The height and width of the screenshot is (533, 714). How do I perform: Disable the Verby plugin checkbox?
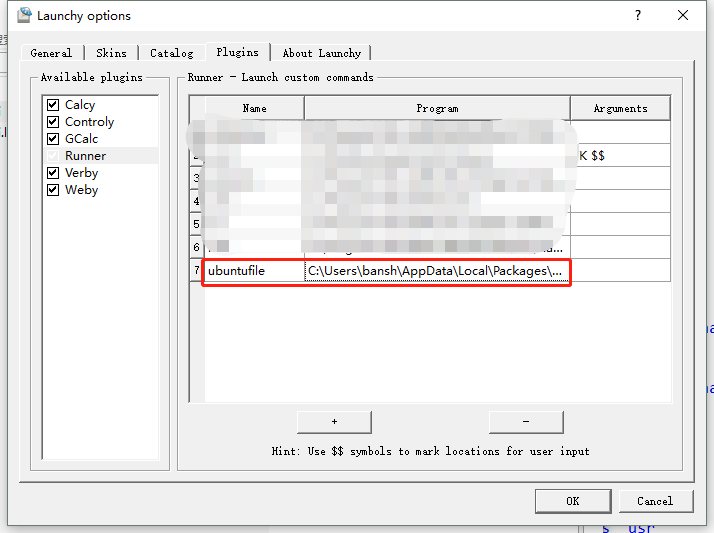(53, 173)
